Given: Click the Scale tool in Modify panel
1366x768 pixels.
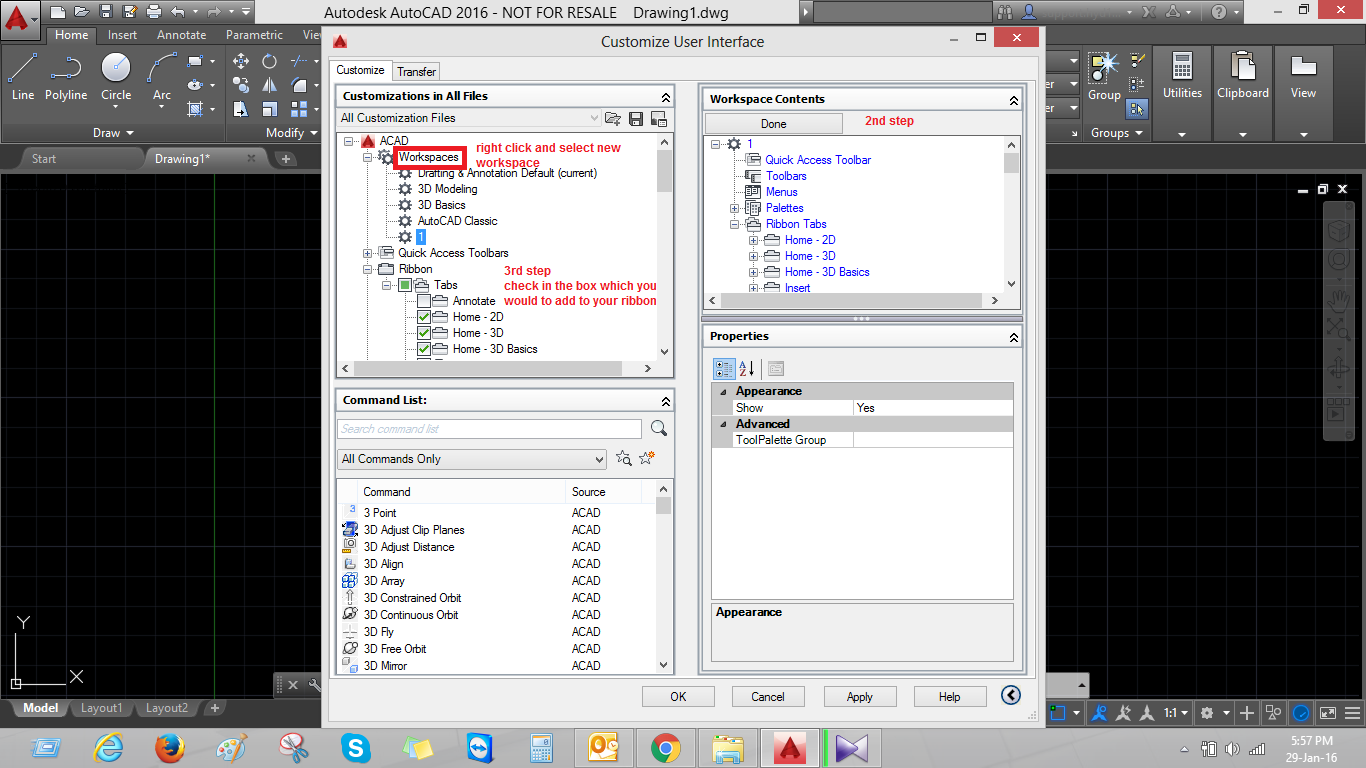Looking at the screenshot, I should coord(269,109).
